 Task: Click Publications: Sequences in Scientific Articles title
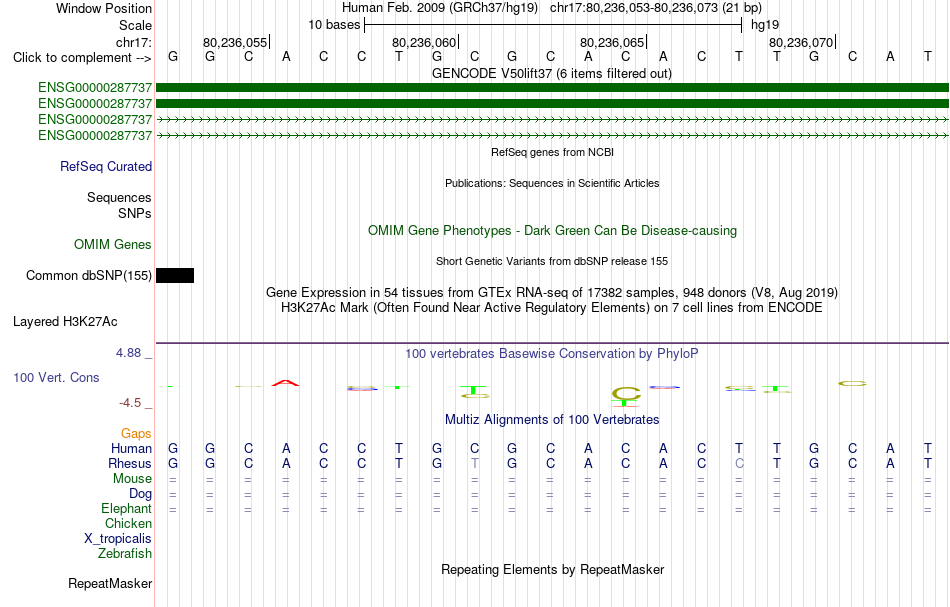click(x=552, y=183)
